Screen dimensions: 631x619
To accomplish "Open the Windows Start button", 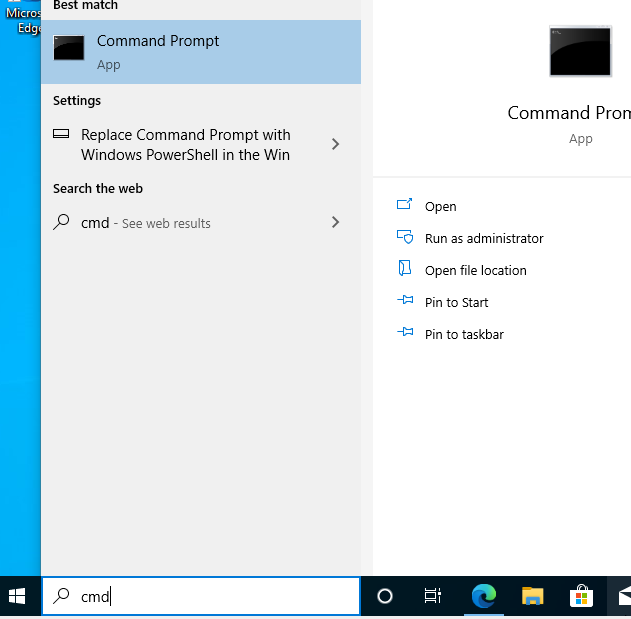I will pyautogui.click(x=17, y=596).
